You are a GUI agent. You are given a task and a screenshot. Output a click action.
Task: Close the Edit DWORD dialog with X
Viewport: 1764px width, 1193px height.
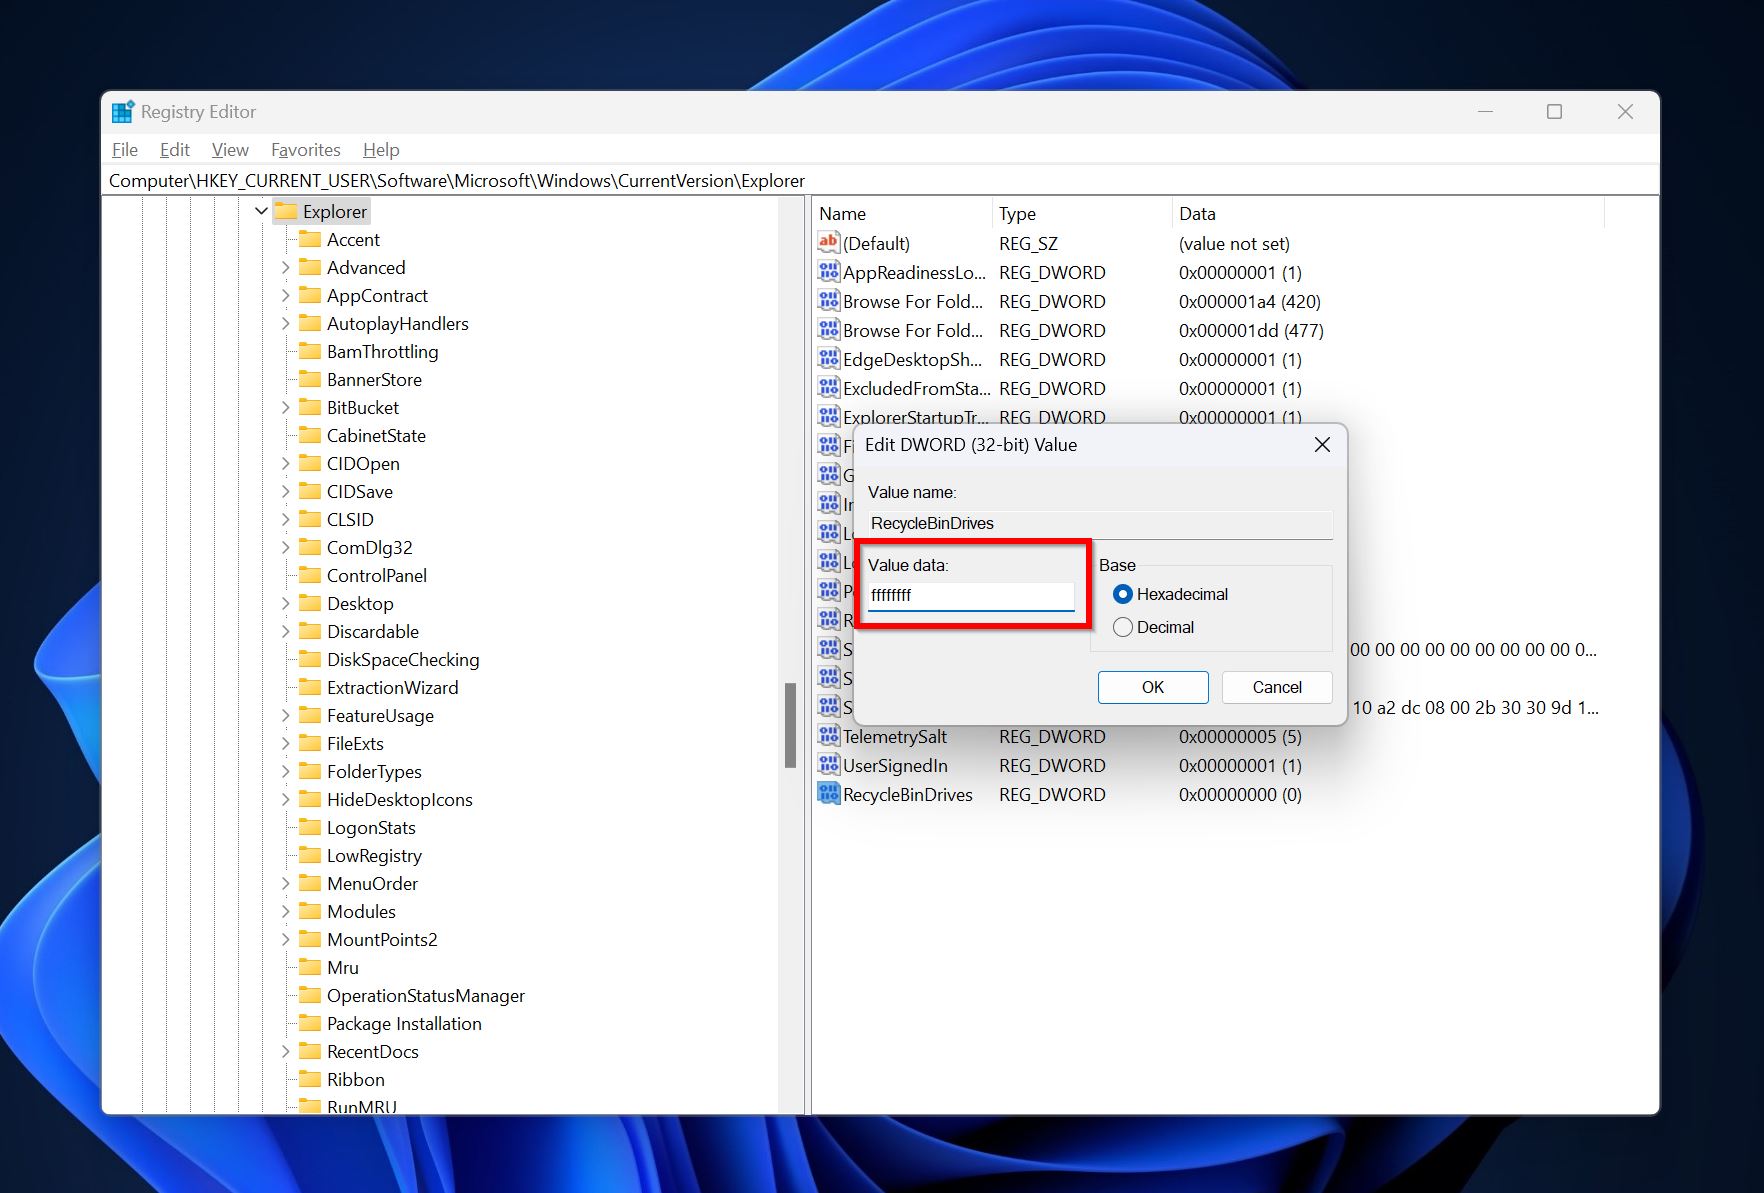click(x=1322, y=444)
